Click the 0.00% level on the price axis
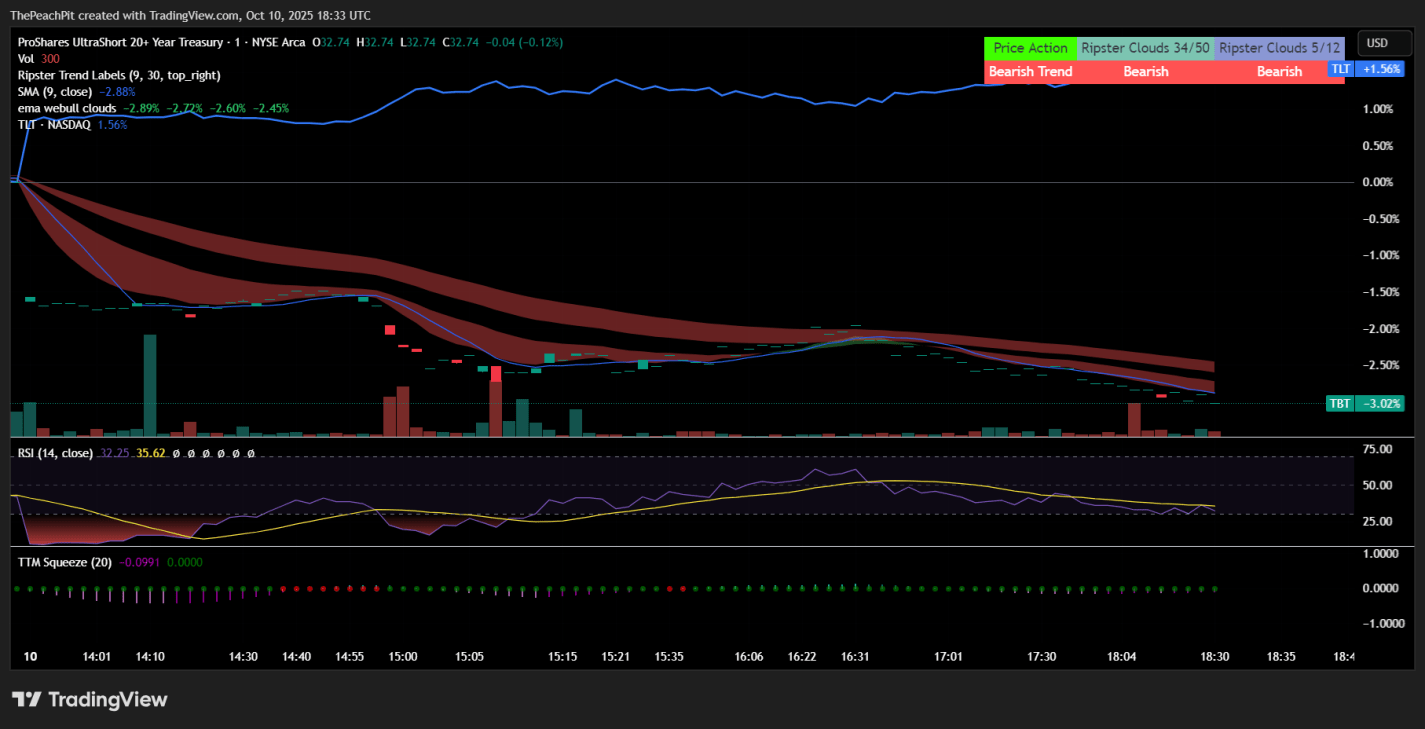1425x729 pixels. coord(1377,182)
